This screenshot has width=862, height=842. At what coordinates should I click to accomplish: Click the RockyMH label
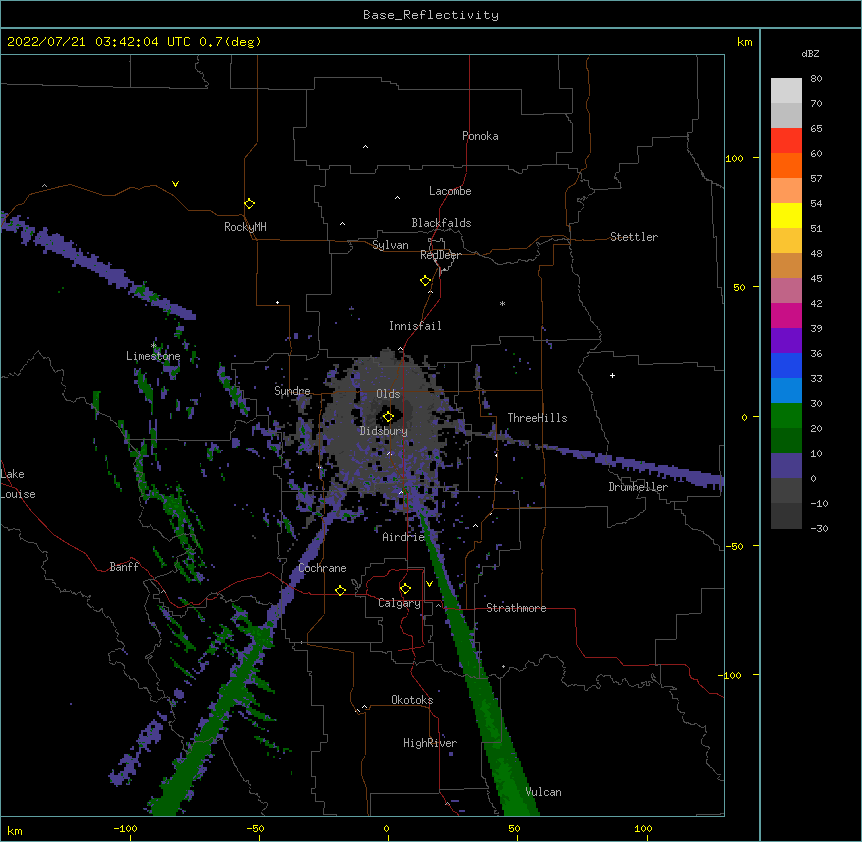(x=245, y=227)
